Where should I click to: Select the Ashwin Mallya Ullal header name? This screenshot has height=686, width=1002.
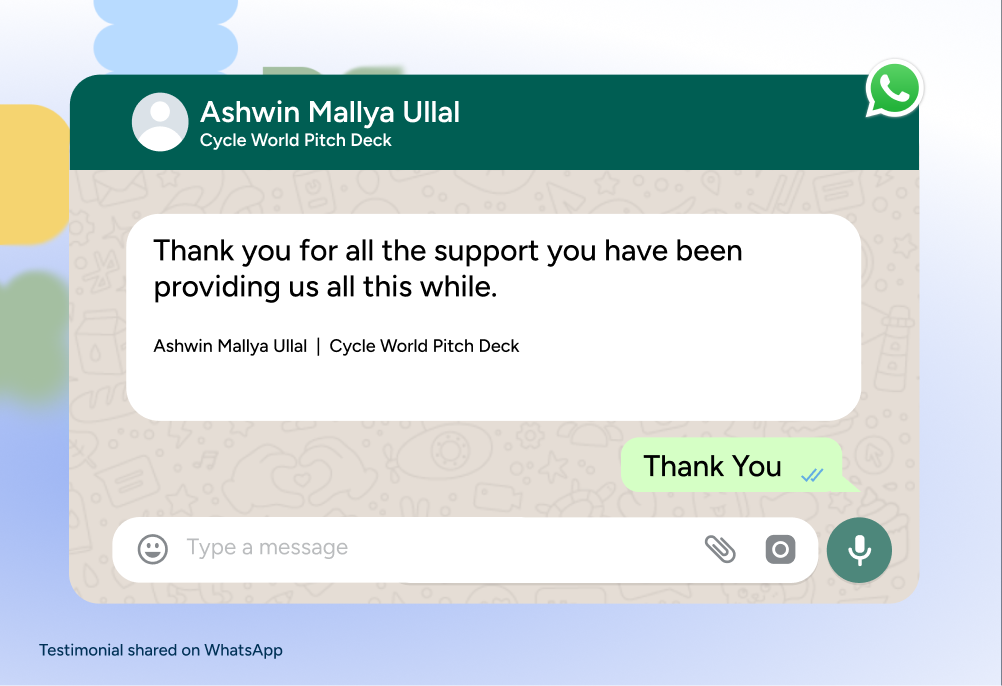coord(330,112)
